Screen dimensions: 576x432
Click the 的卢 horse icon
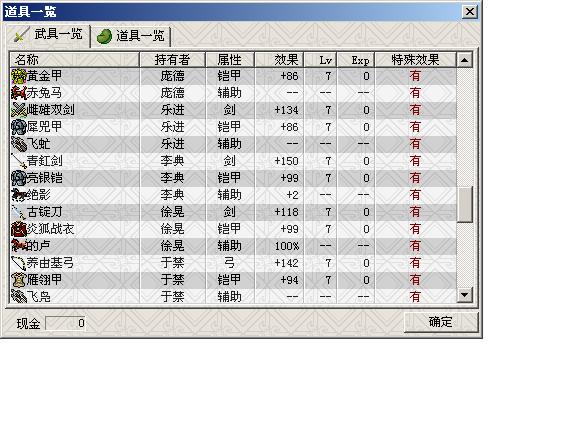tap(18, 246)
